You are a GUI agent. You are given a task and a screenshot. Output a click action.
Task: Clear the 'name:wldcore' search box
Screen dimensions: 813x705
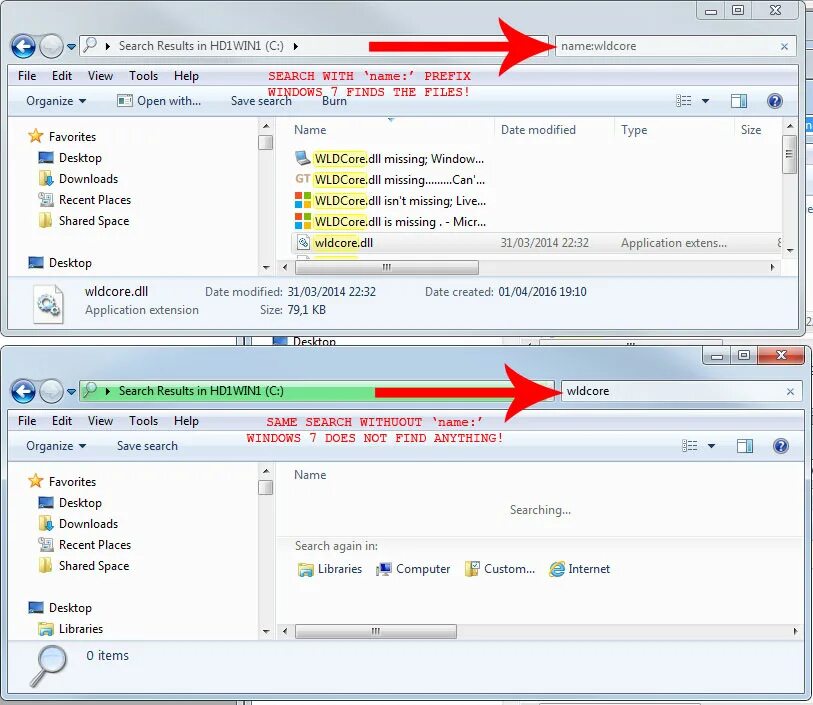pos(784,47)
